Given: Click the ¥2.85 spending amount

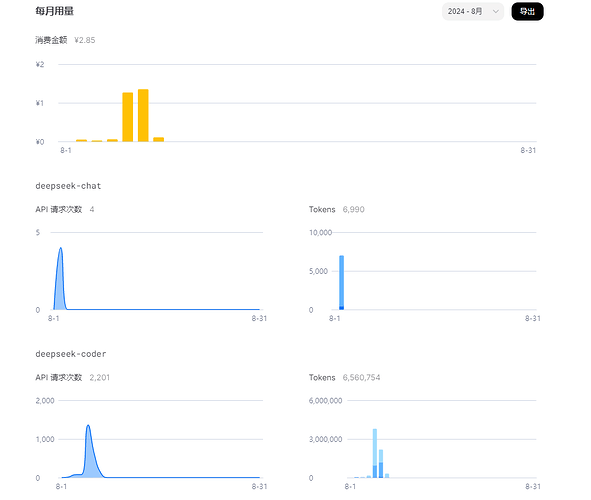Looking at the screenshot, I should coord(85,40).
